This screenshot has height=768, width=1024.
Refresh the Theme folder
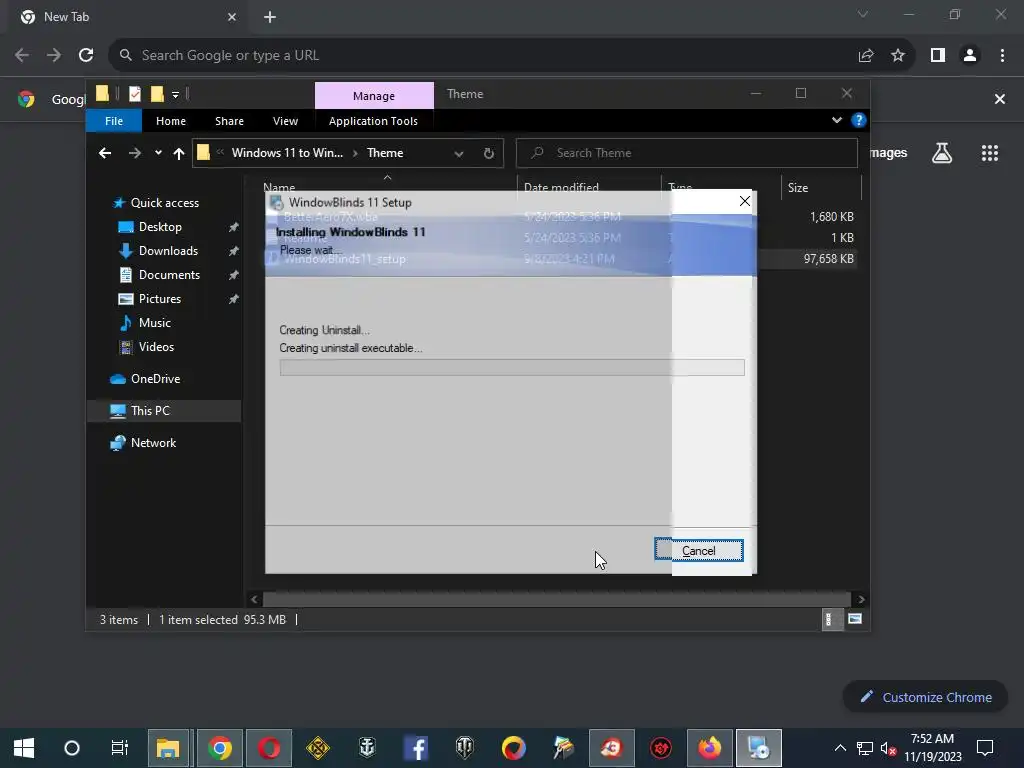(488, 153)
